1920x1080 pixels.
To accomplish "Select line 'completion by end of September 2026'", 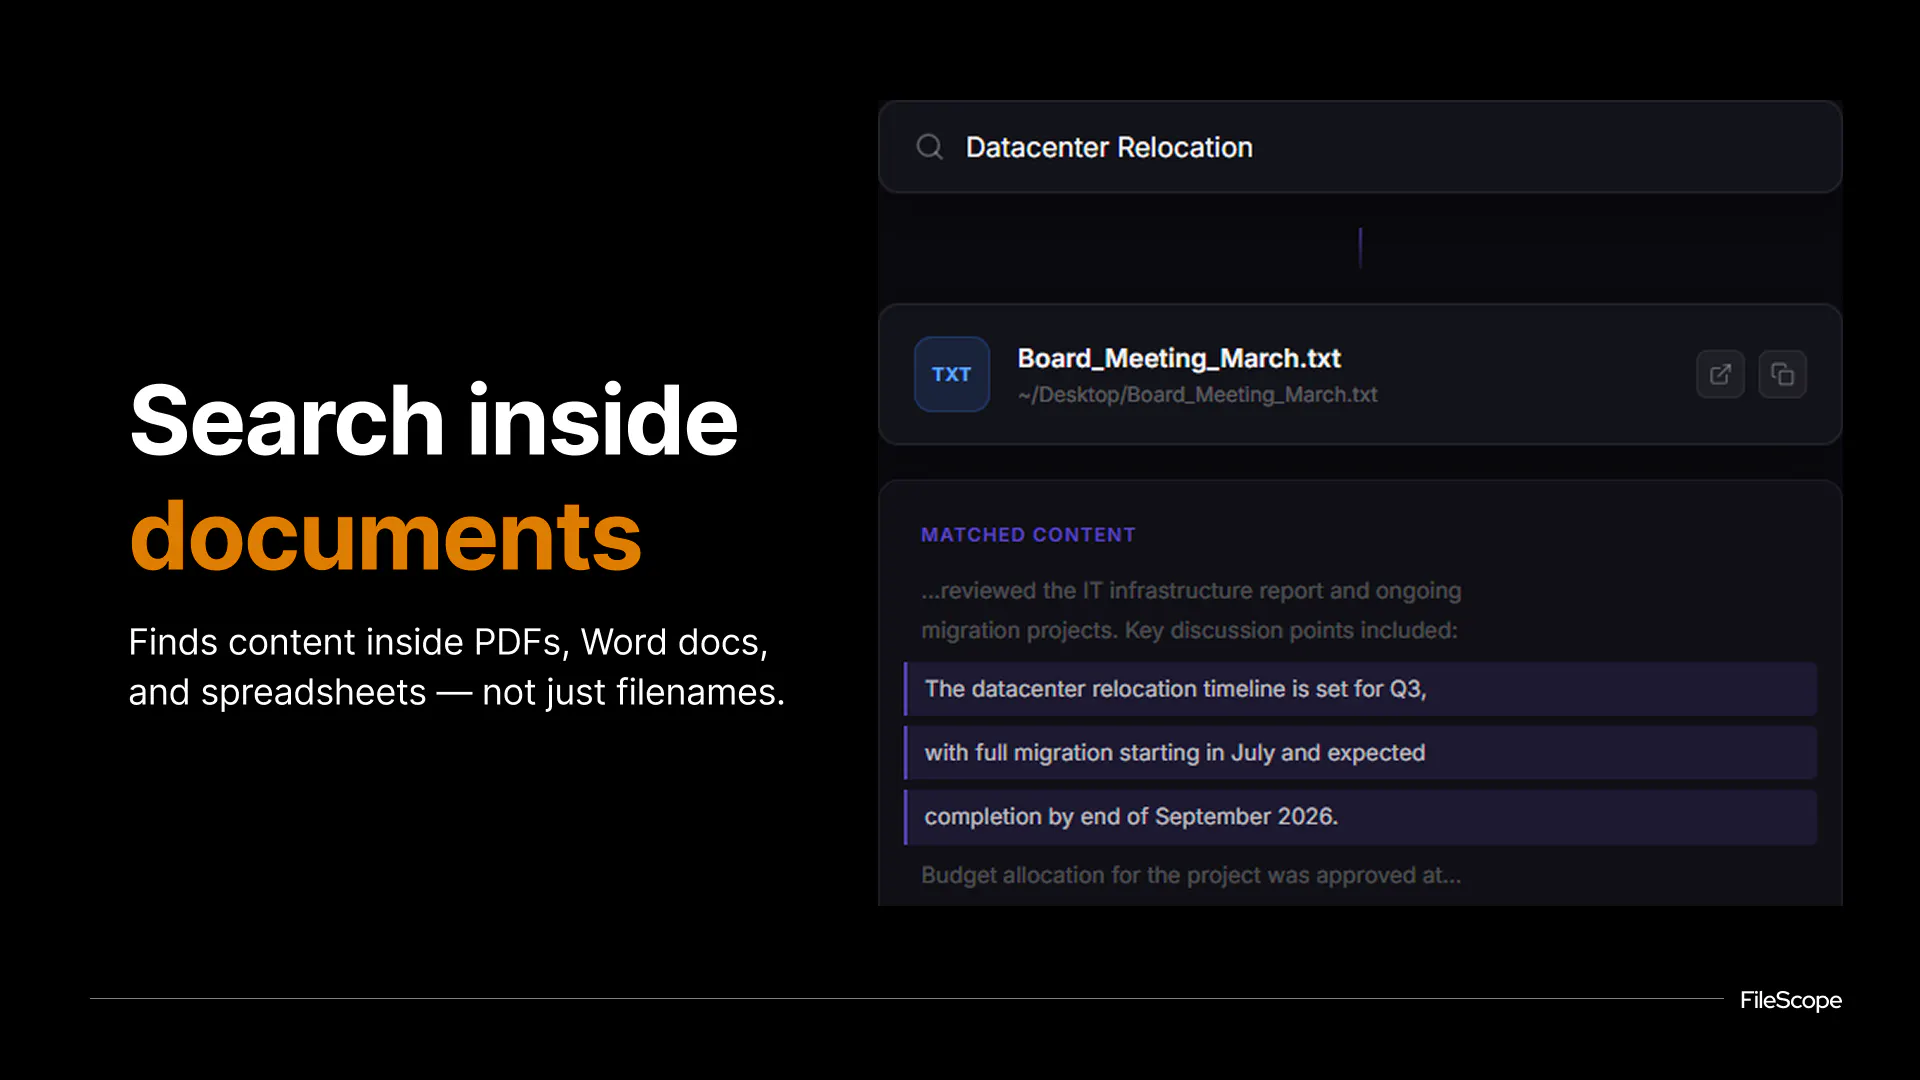I will coord(1360,817).
